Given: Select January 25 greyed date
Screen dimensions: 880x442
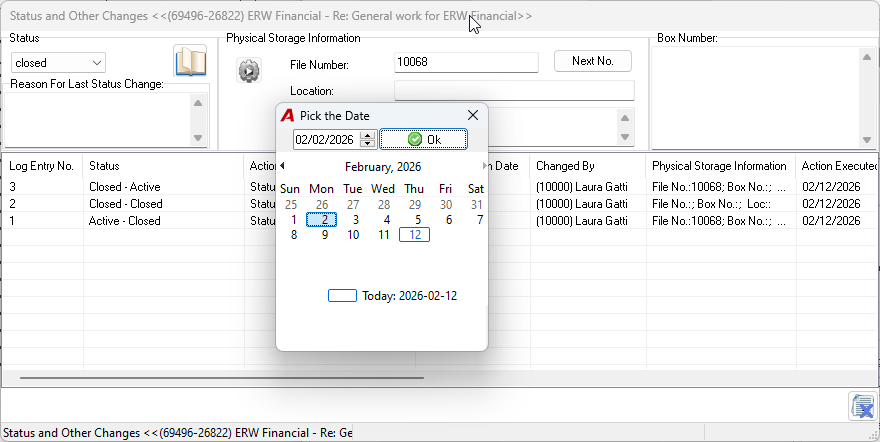Looking at the screenshot, I should (291, 205).
